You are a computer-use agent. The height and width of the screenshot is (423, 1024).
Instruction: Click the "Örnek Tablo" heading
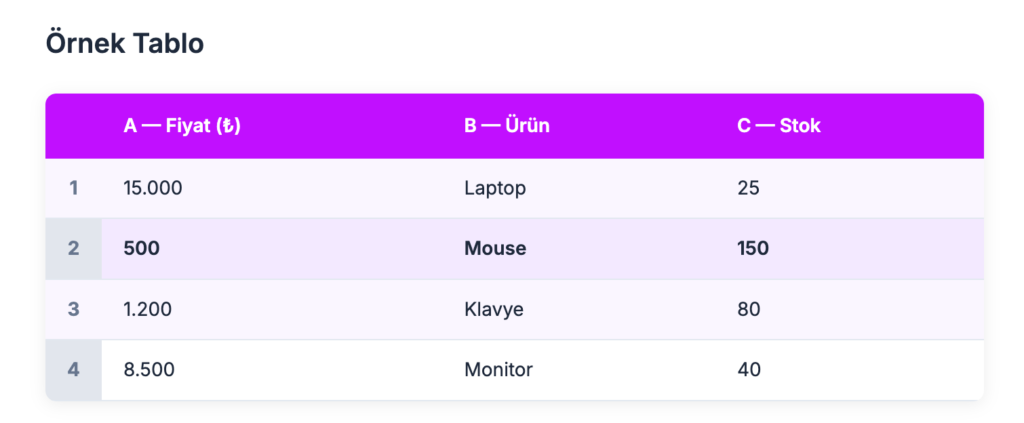(x=125, y=44)
